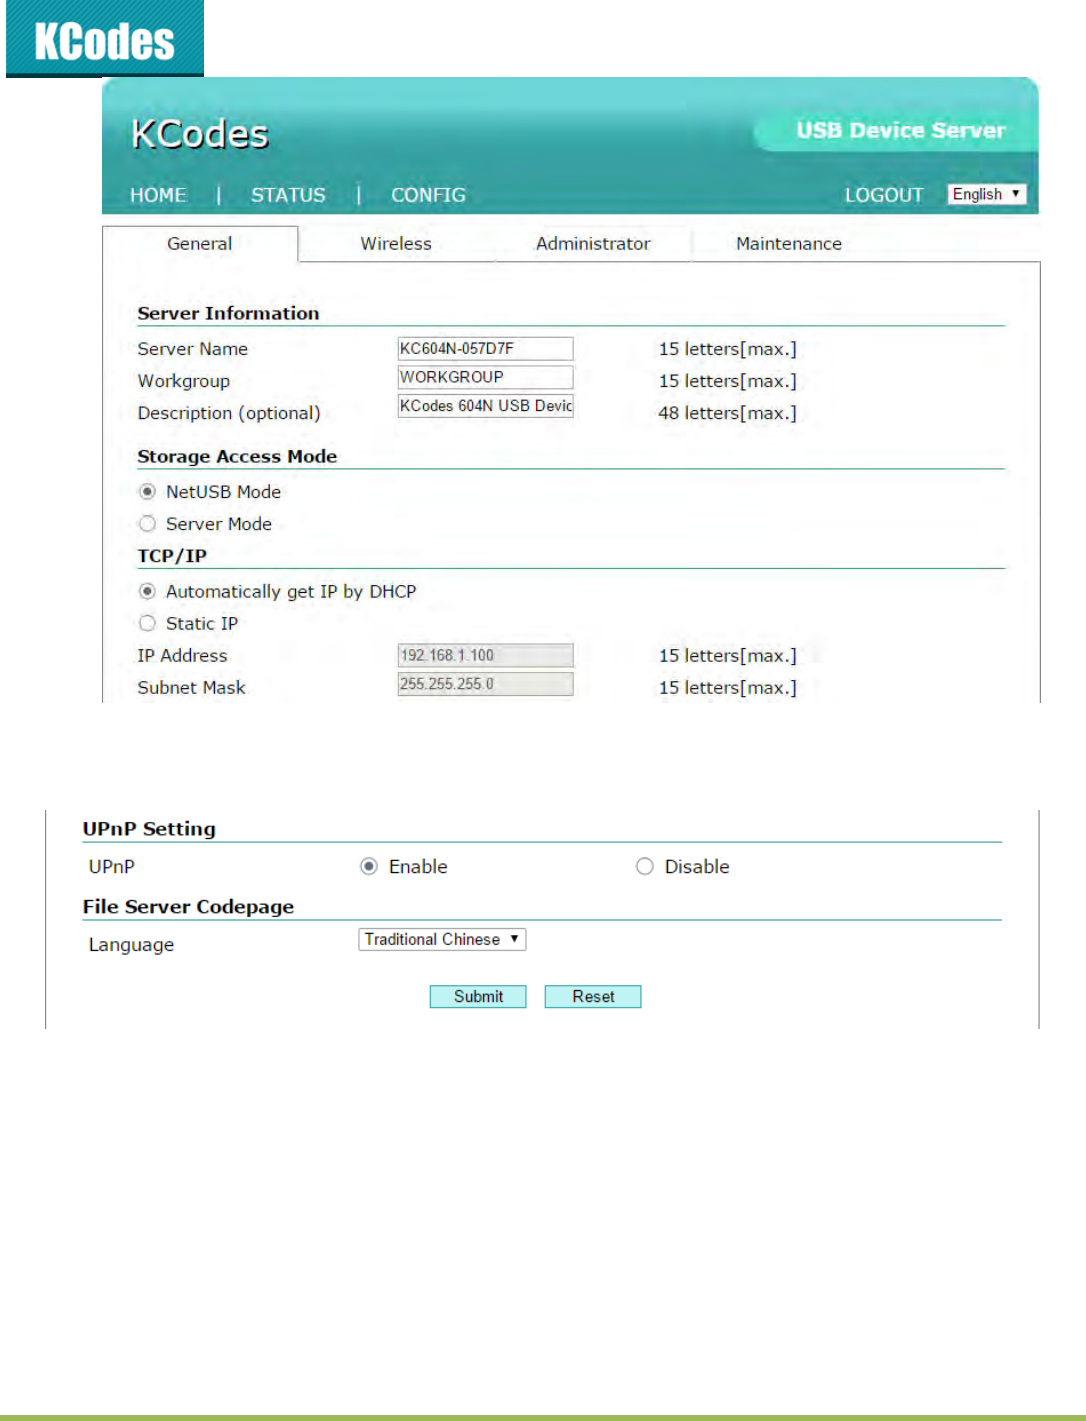
Task: Click the KCodes banner title text
Action: click(200, 134)
